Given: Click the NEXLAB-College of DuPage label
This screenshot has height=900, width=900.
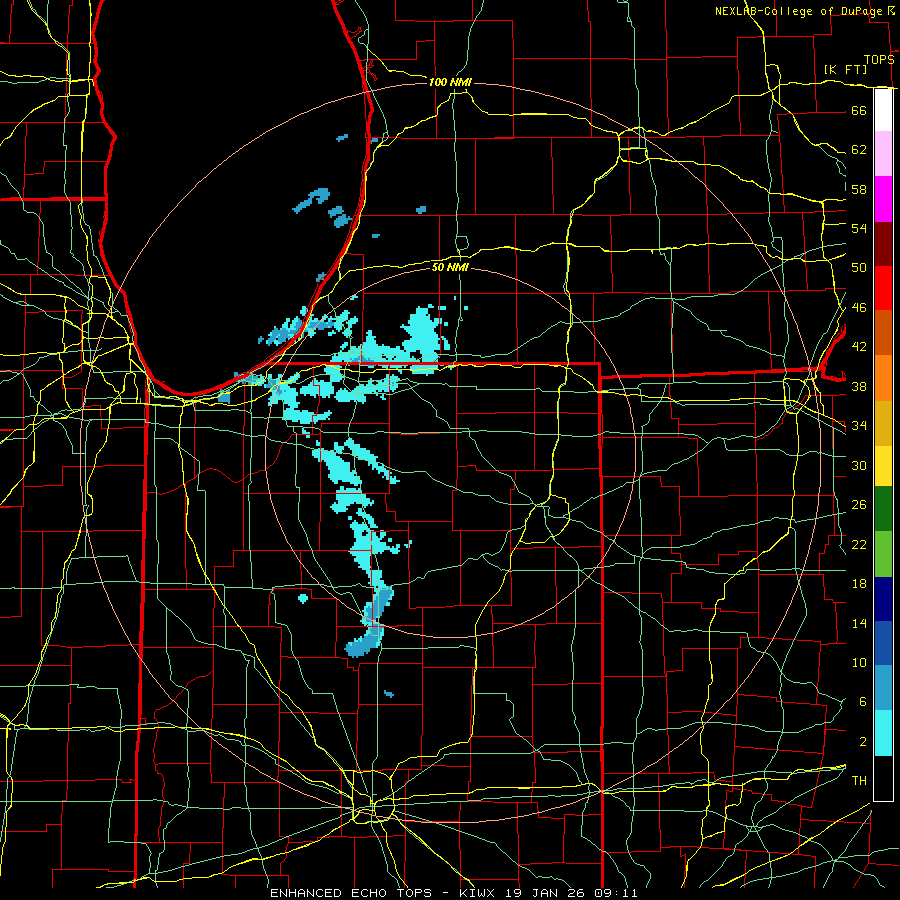Looking at the screenshot, I should (x=798, y=11).
